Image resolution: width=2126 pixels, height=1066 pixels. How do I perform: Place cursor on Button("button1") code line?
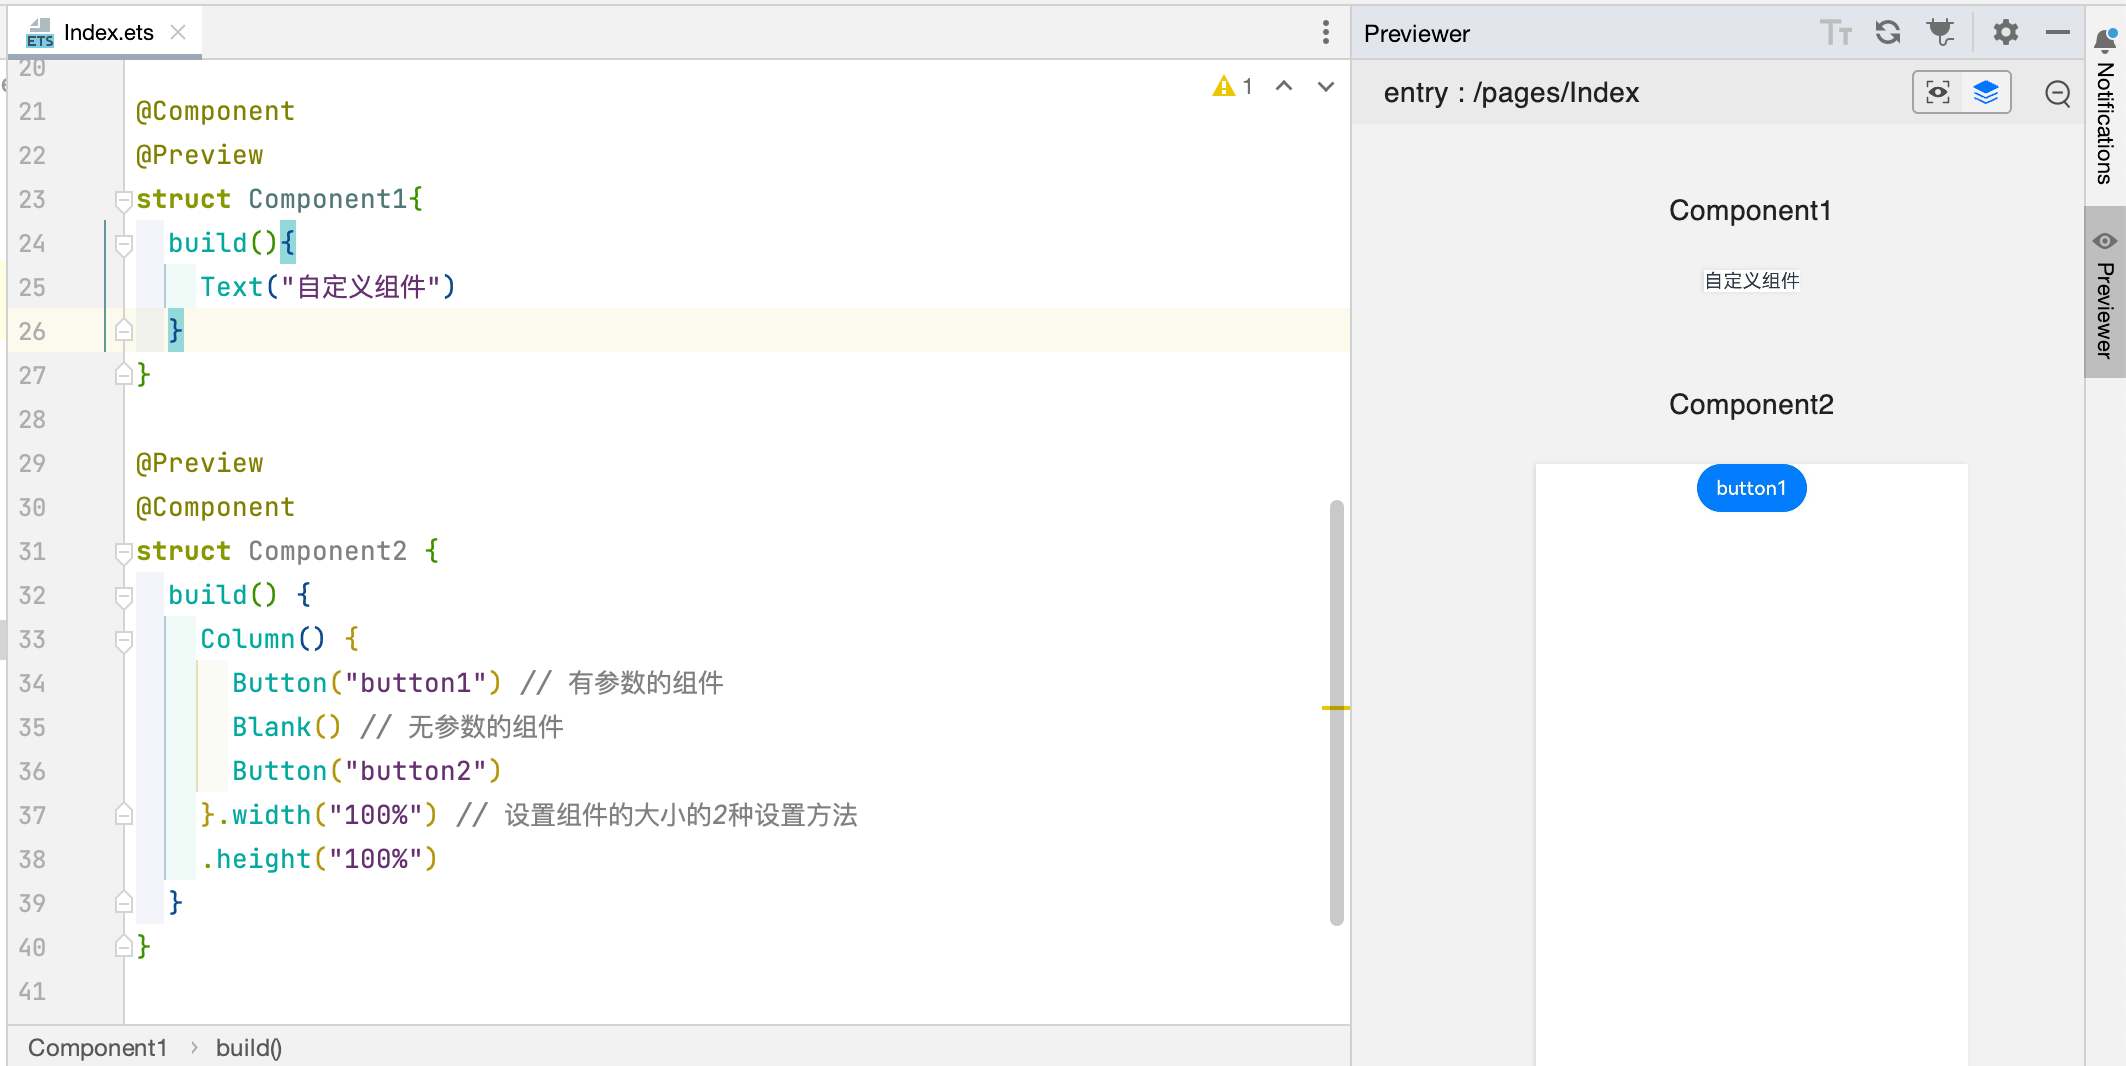366,683
